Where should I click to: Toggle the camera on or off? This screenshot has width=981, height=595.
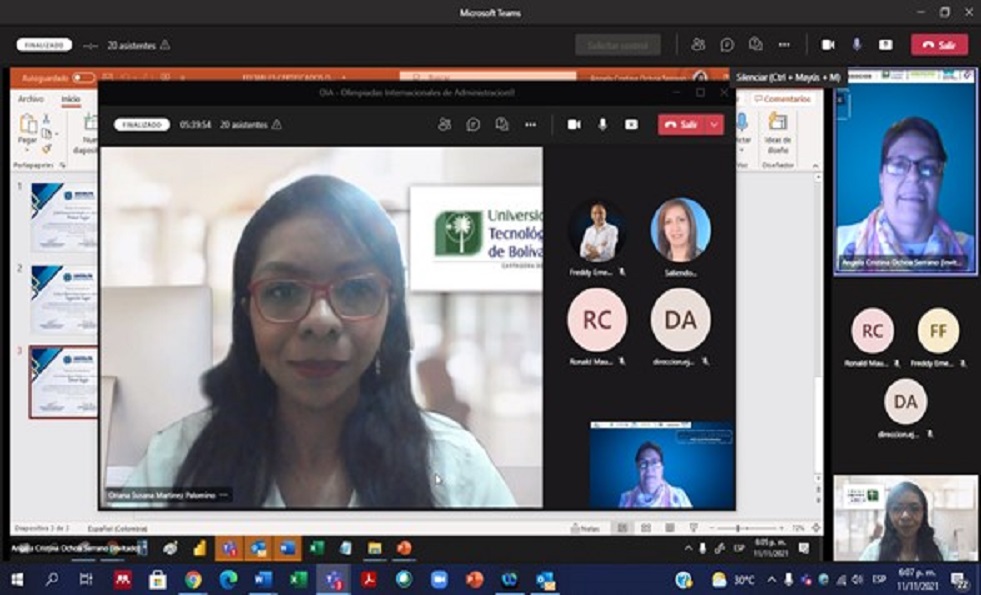pos(828,45)
